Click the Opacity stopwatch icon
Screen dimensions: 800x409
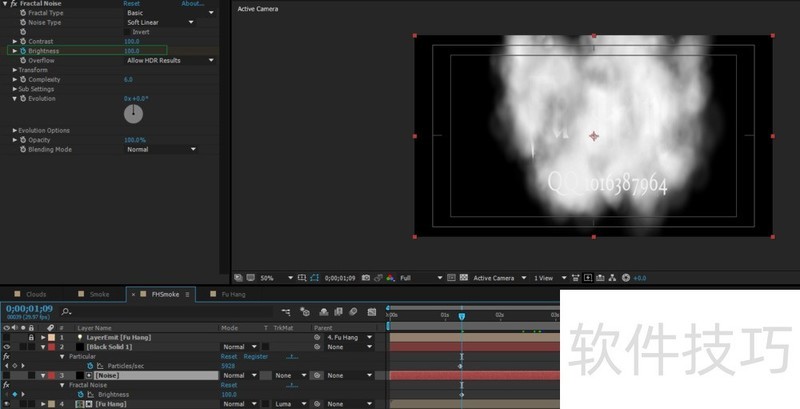(22, 140)
